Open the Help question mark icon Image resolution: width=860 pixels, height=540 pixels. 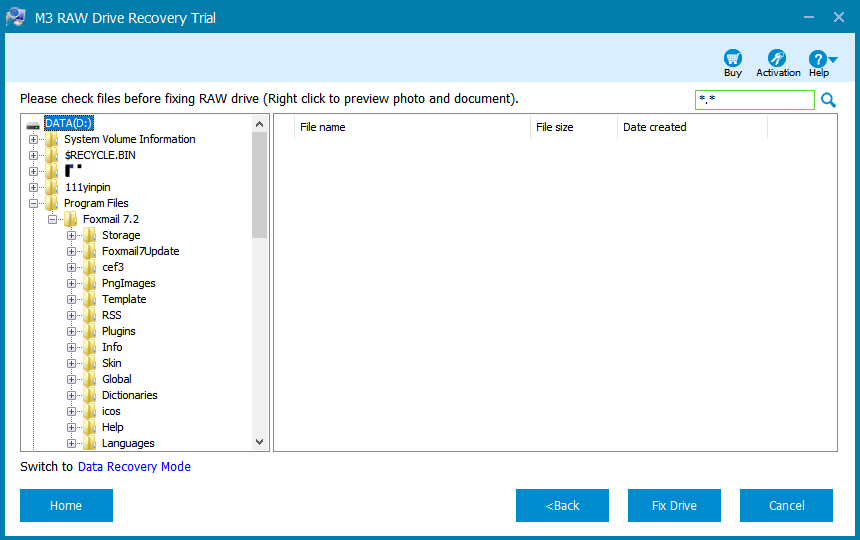coord(817,59)
